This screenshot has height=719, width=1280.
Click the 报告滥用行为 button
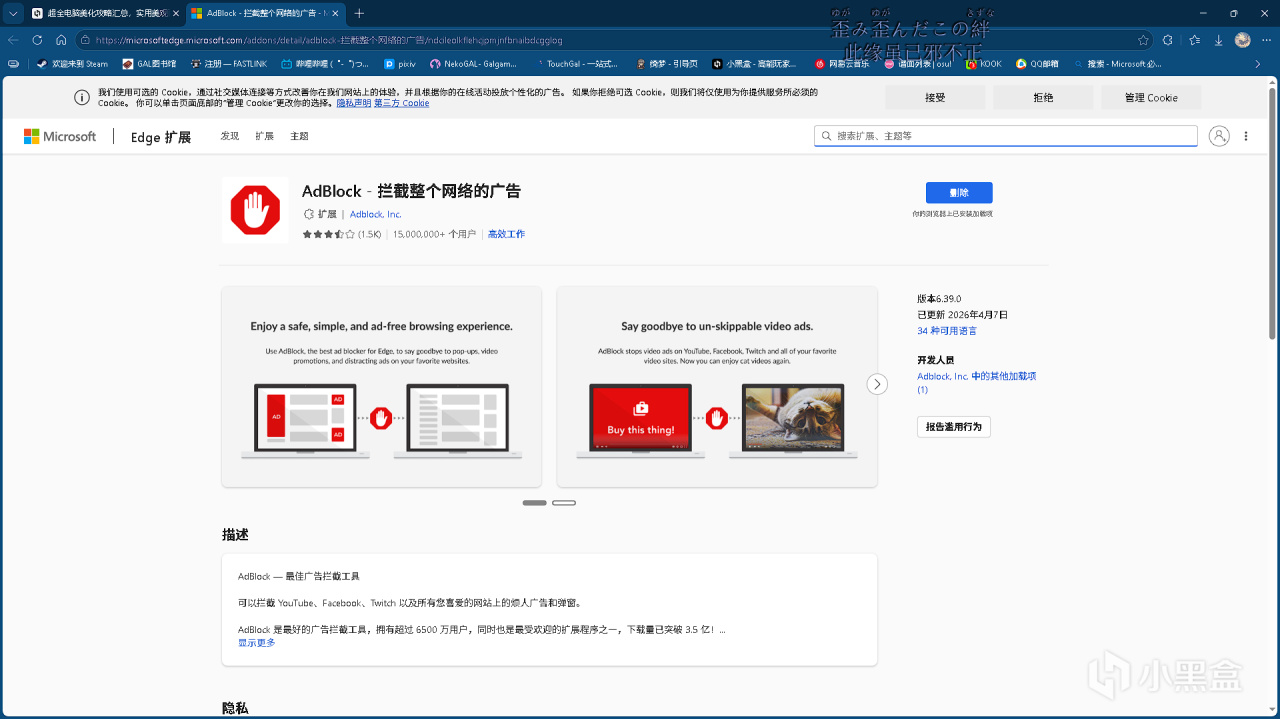pos(954,427)
